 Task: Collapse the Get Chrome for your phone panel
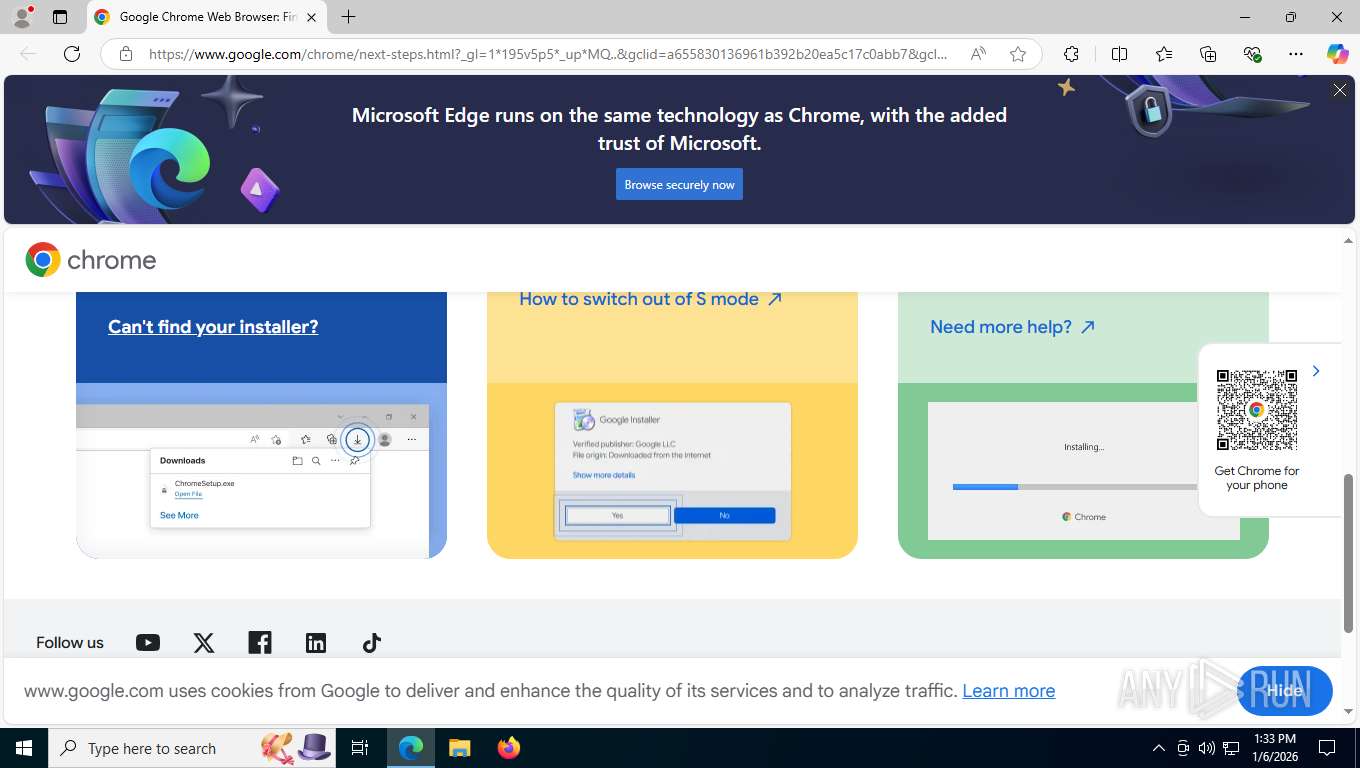pos(1316,371)
